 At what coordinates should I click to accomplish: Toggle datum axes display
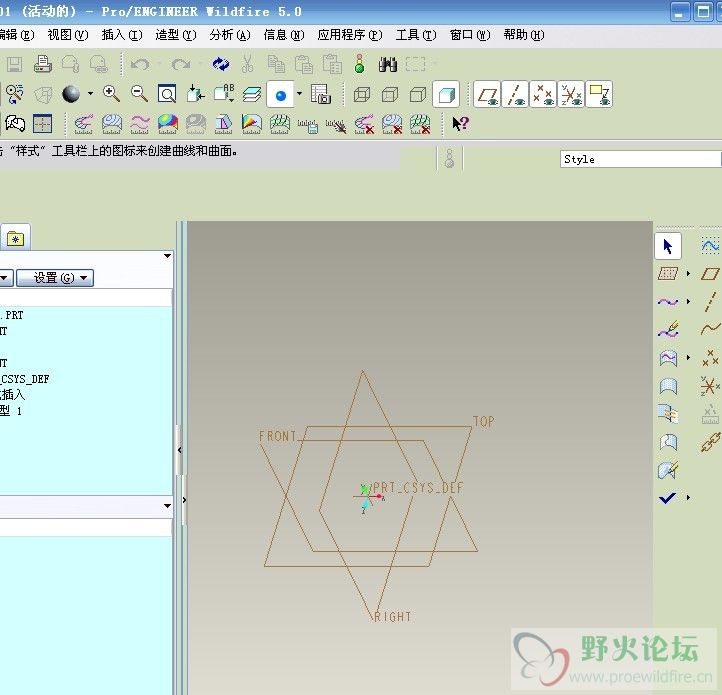pyautogui.click(x=515, y=95)
